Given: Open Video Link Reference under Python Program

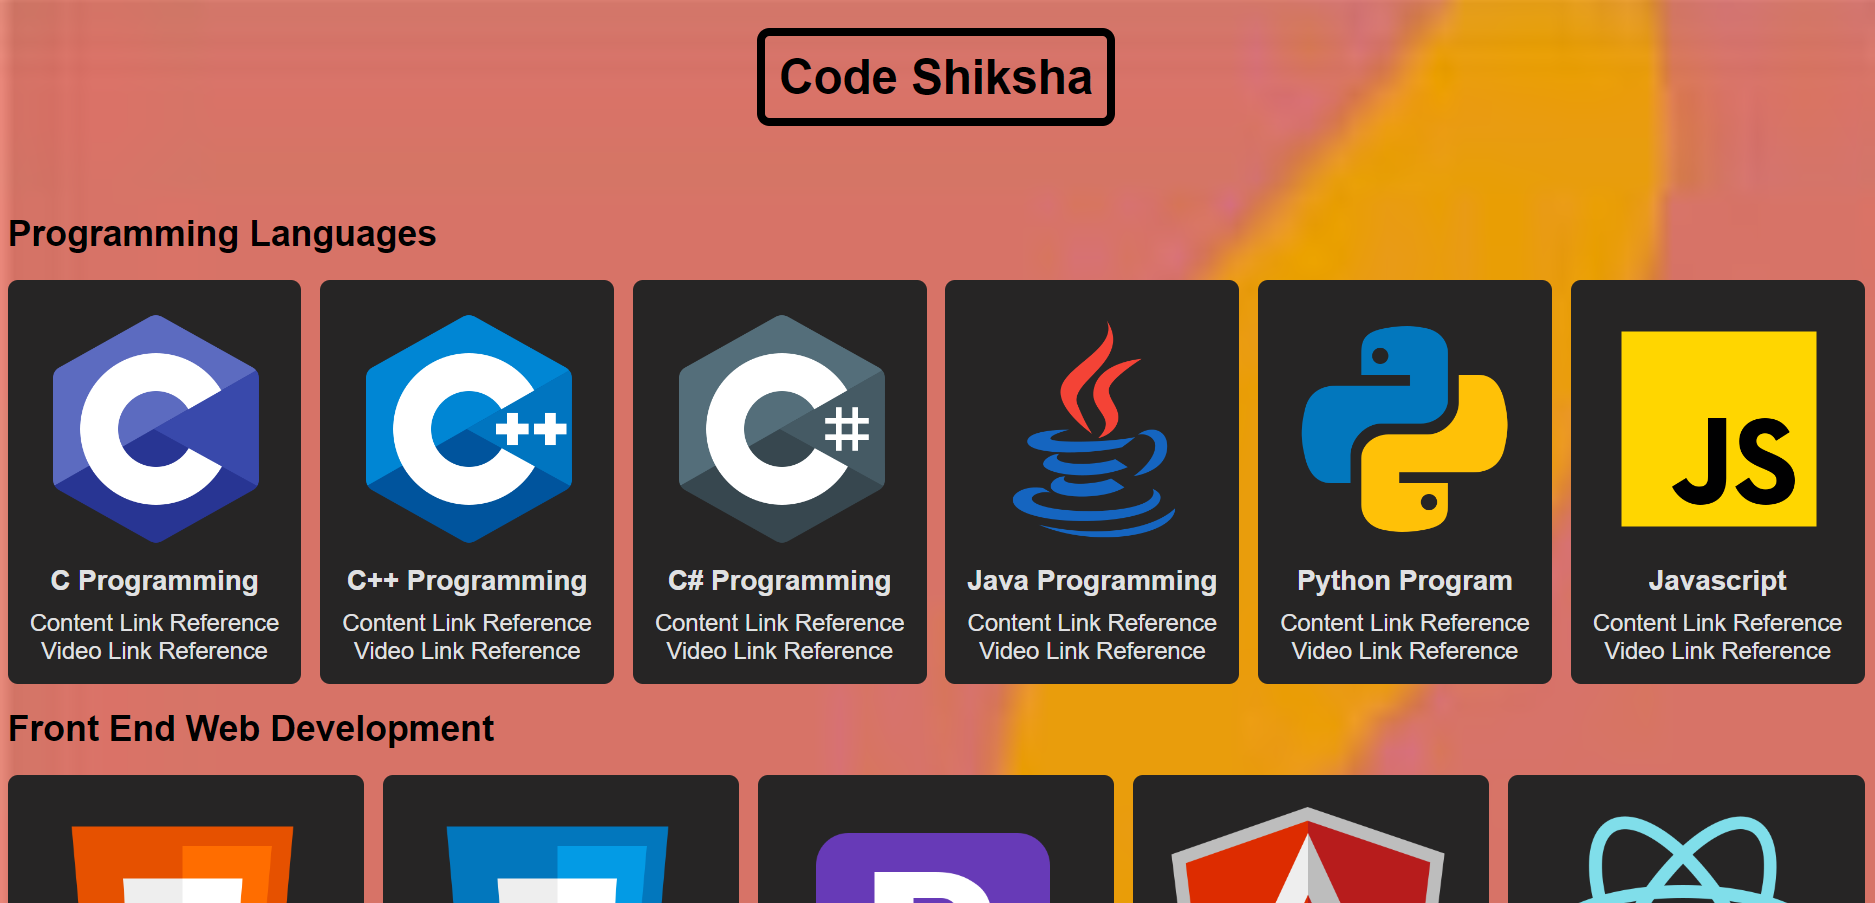Looking at the screenshot, I should click(1404, 650).
